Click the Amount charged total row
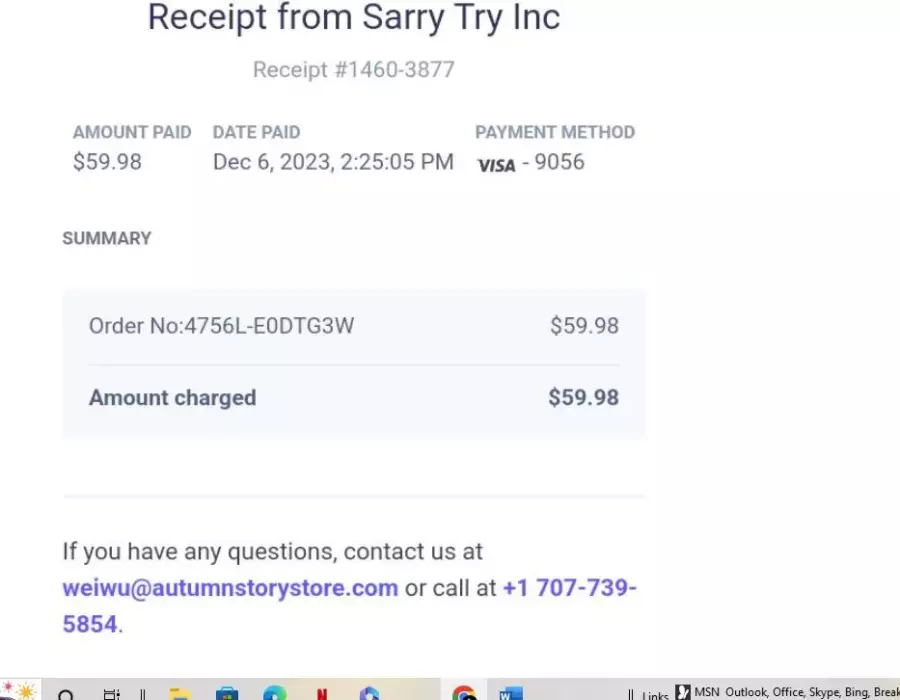The image size is (900, 700). (354, 398)
